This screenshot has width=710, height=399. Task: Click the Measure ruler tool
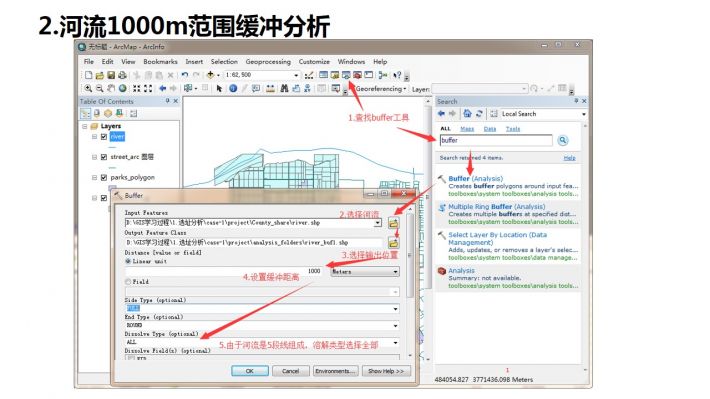click(x=270, y=89)
